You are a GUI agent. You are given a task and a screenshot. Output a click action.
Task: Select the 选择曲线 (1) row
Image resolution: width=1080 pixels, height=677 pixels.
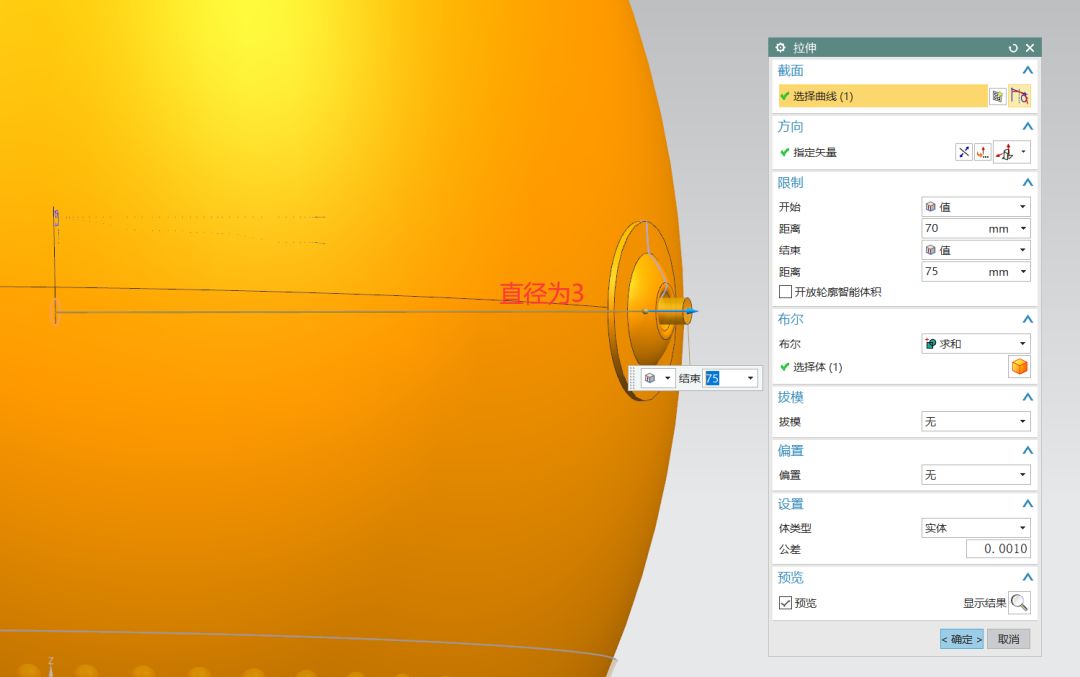pos(883,96)
